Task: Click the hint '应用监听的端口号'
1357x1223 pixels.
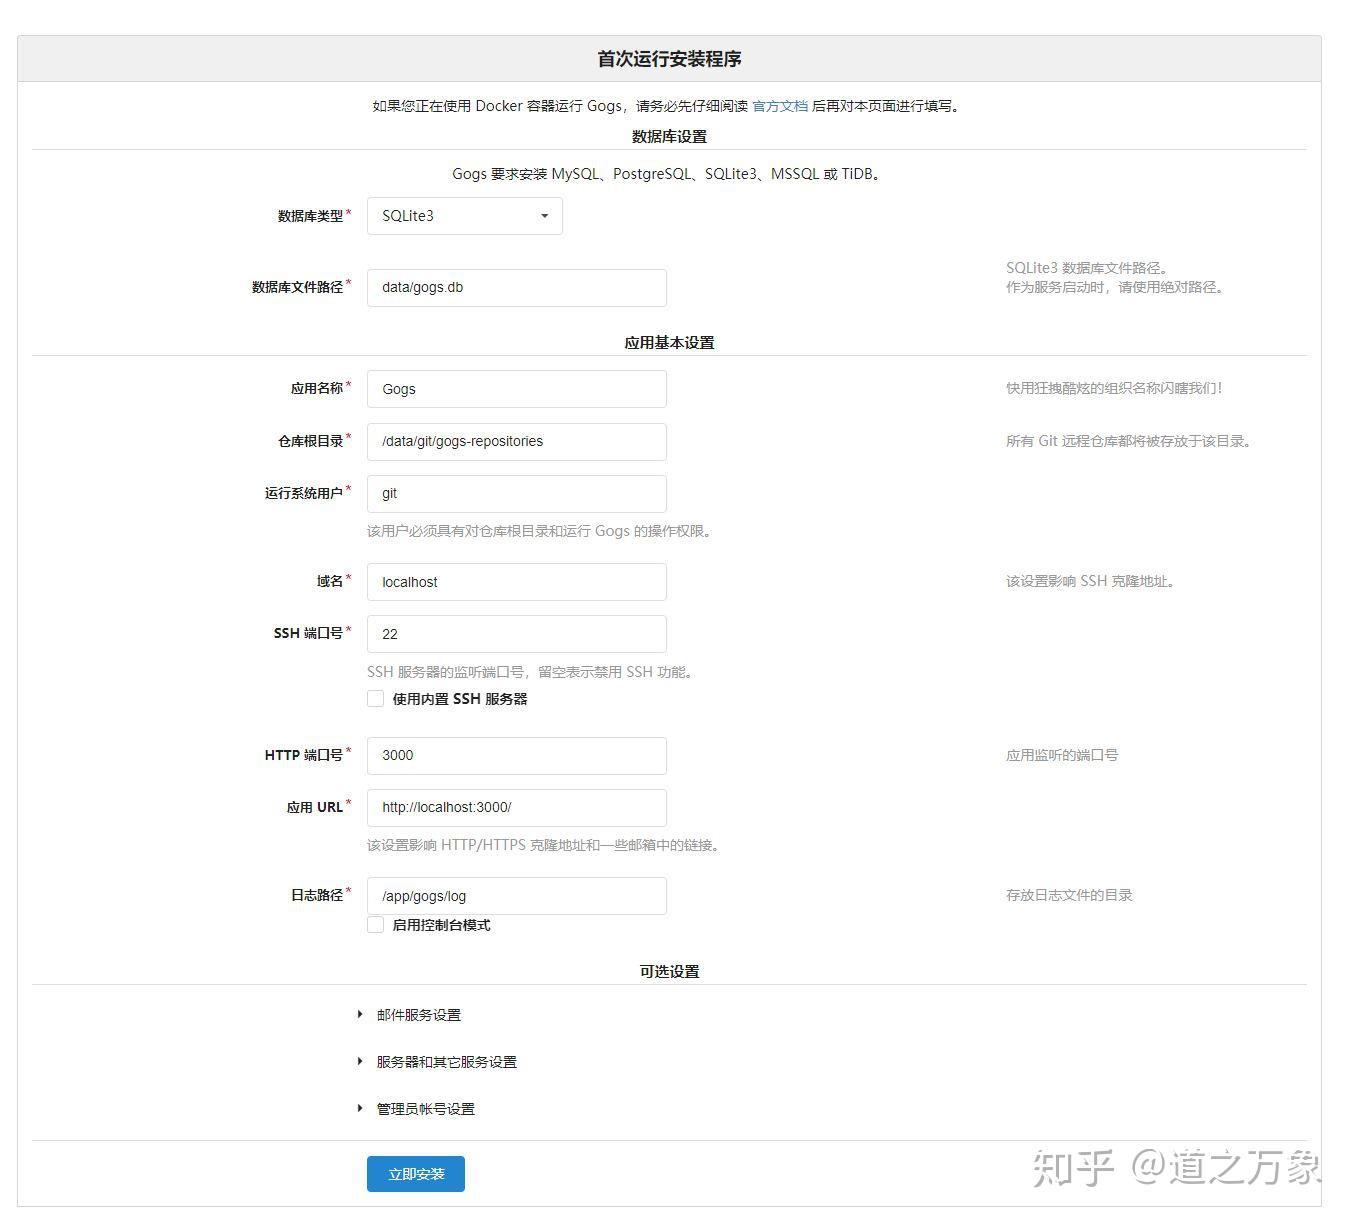Action: [x=1062, y=755]
